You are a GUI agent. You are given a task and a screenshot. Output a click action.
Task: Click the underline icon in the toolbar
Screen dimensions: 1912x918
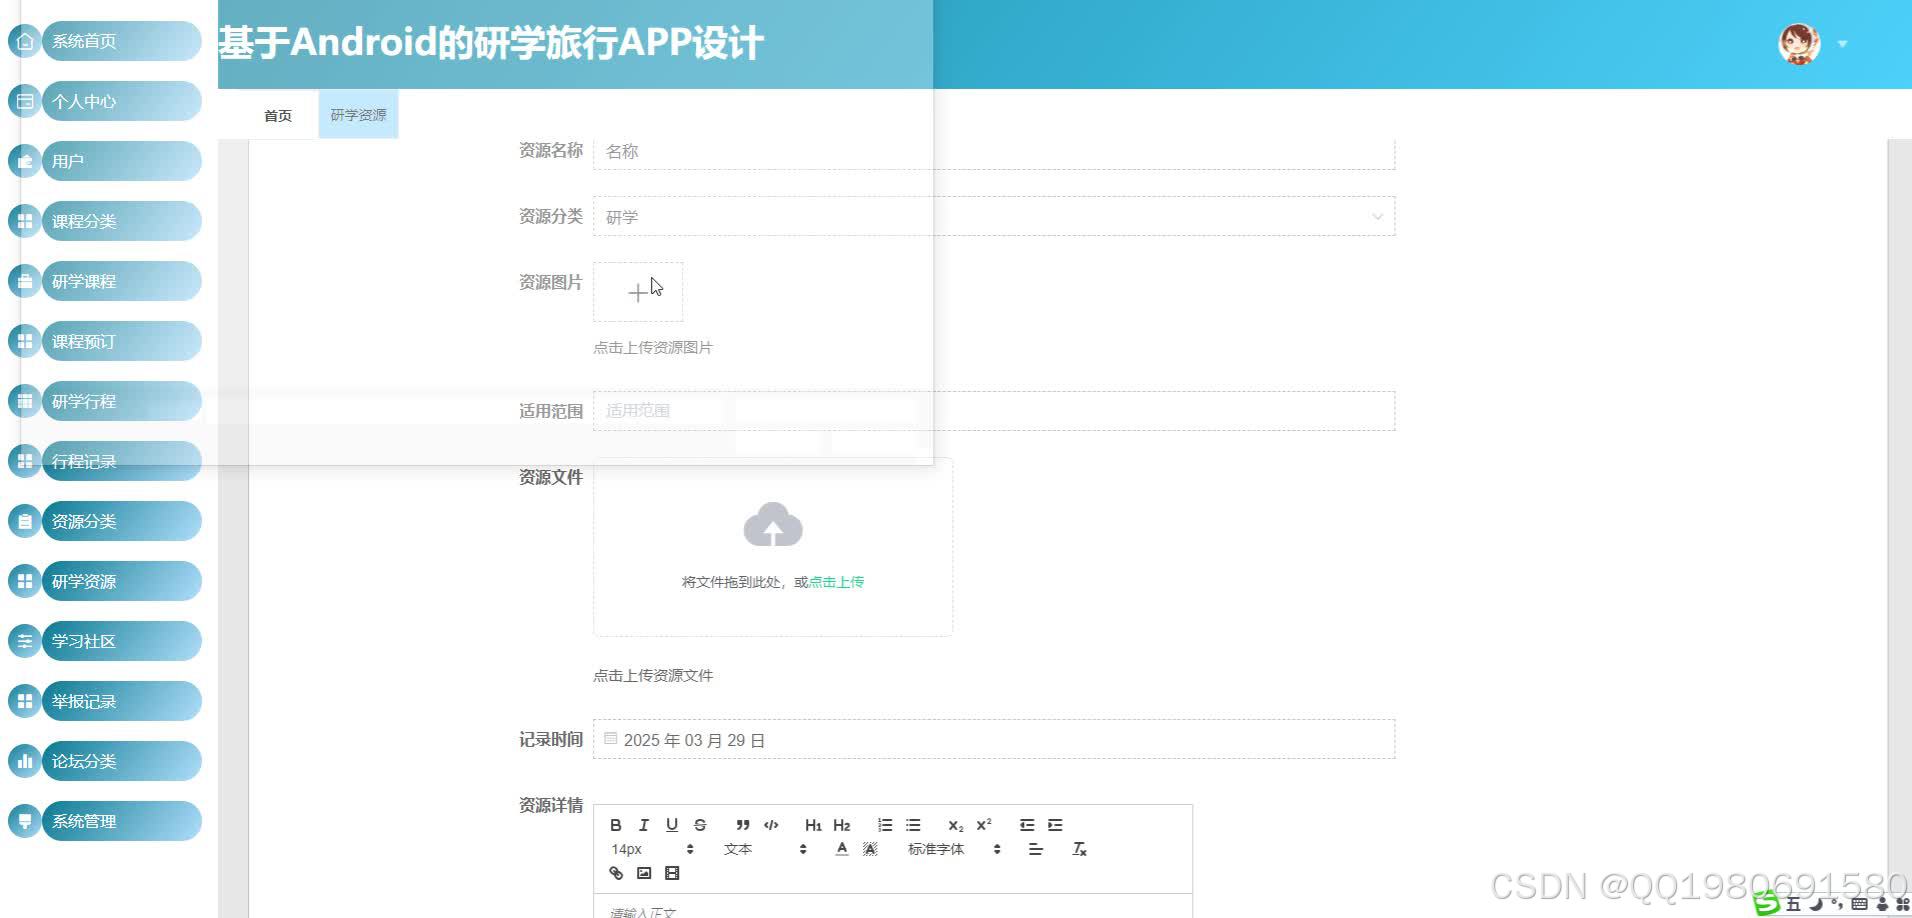pos(672,825)
